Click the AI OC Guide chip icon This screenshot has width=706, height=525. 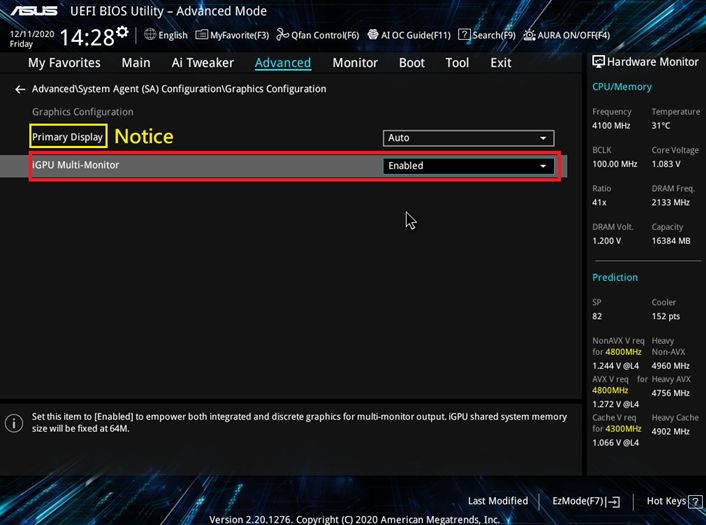(373, 35)
